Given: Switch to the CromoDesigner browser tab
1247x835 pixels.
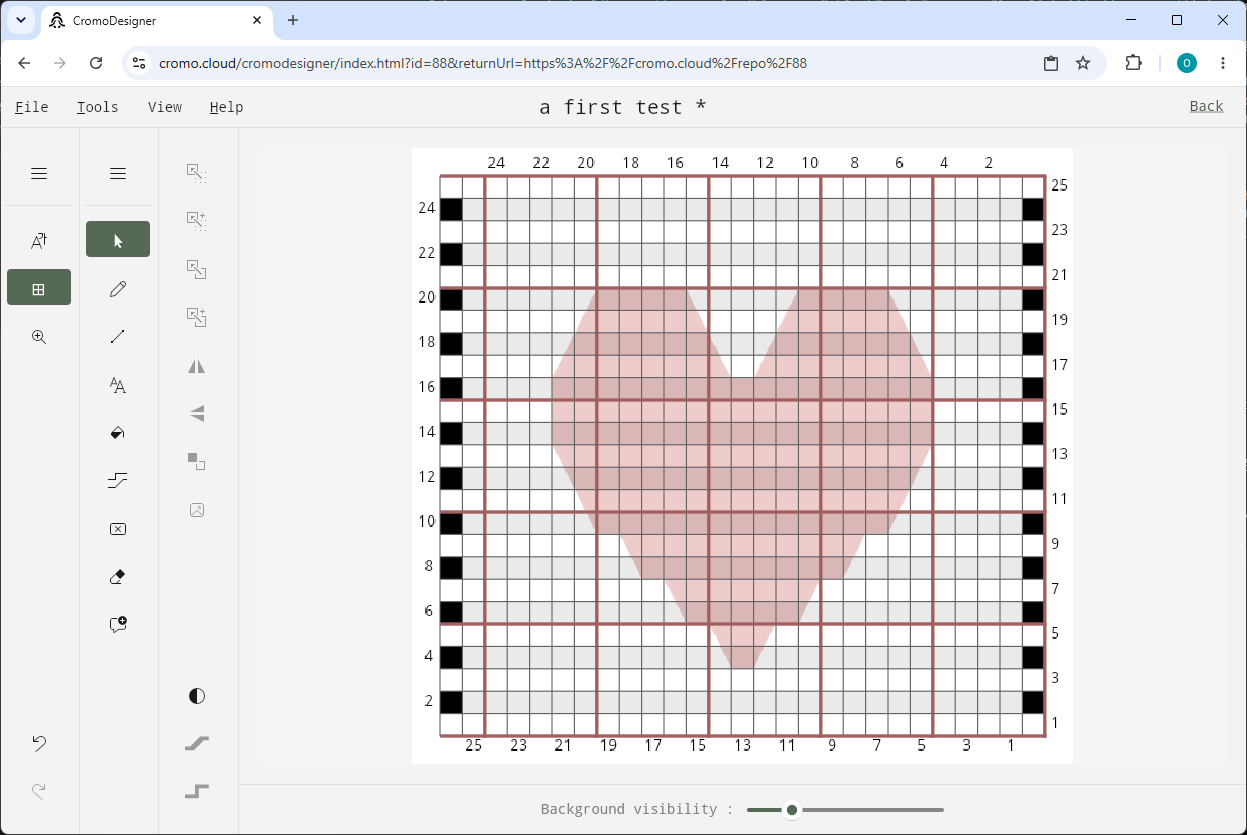Looking at the screenshot, I should point(158,20).
